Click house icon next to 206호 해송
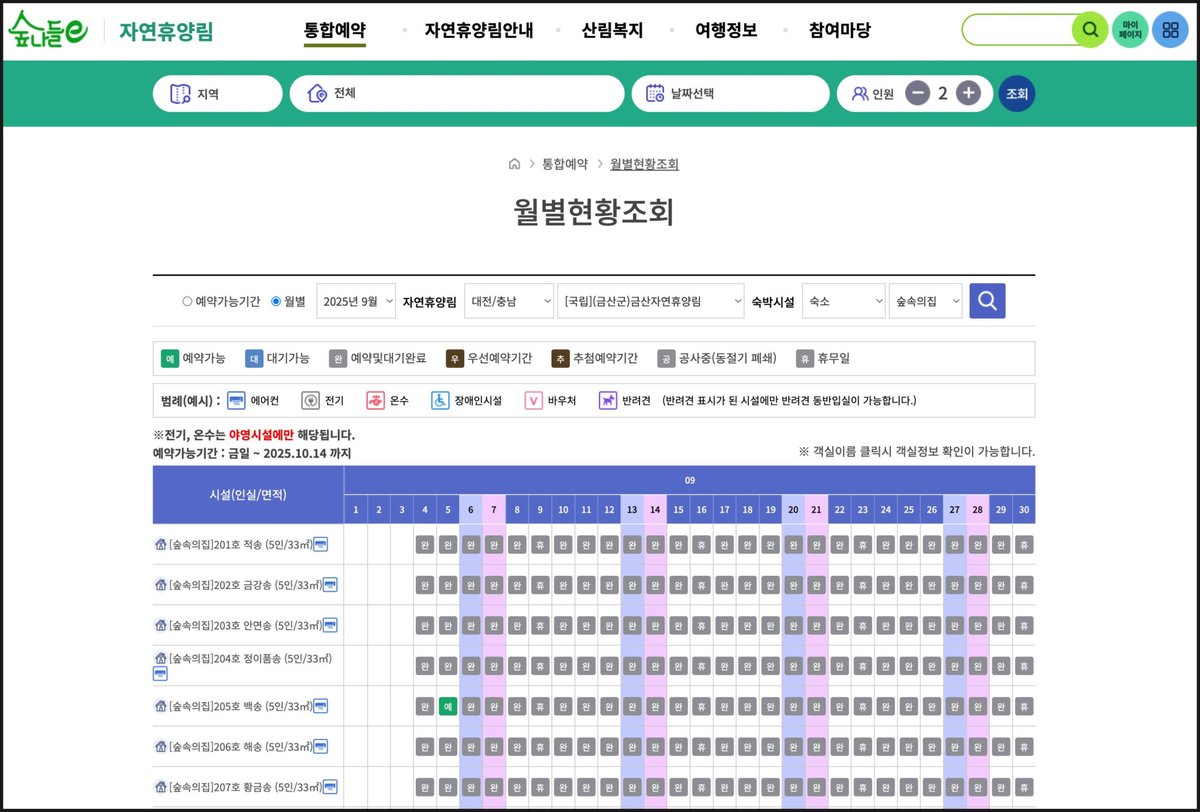The image size is (1200, 812). [160, 746]
